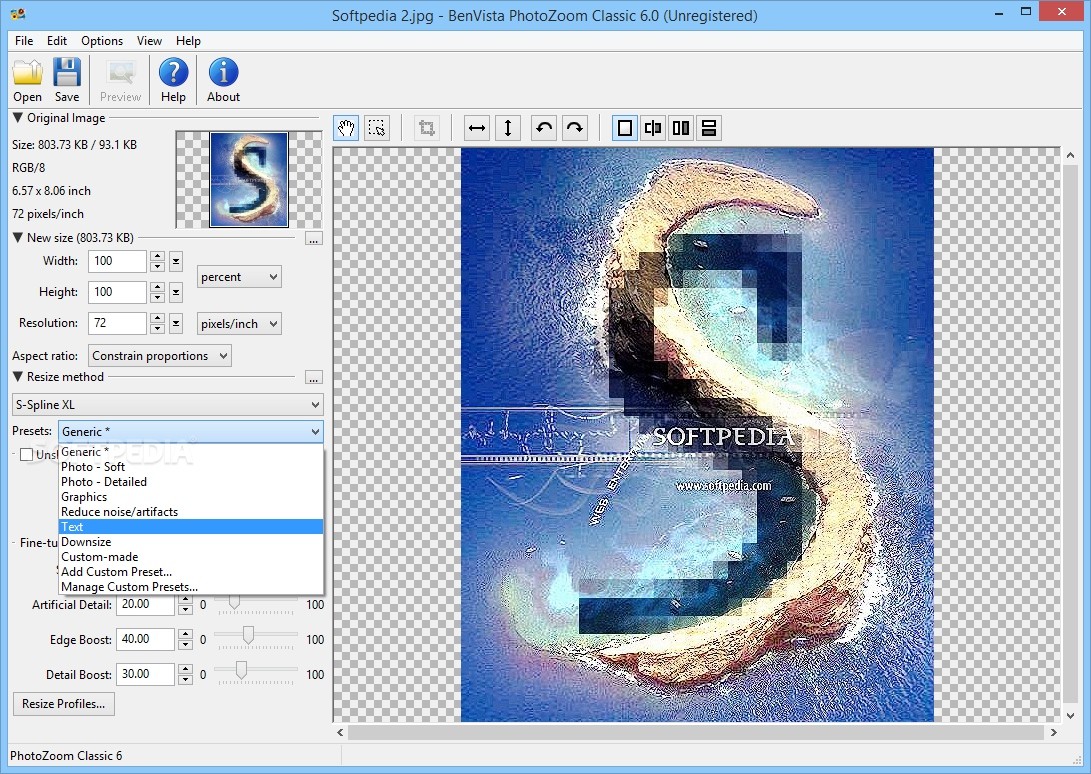The image size is (1091, 774).
Task: Flip the image vertically
Action: 508,128
